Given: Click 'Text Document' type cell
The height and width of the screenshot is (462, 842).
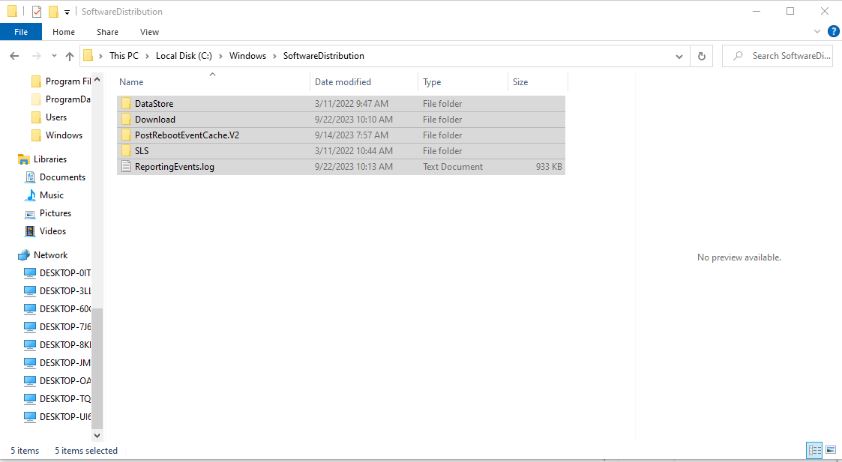Looking at the screenshot, I should point(453,167).
